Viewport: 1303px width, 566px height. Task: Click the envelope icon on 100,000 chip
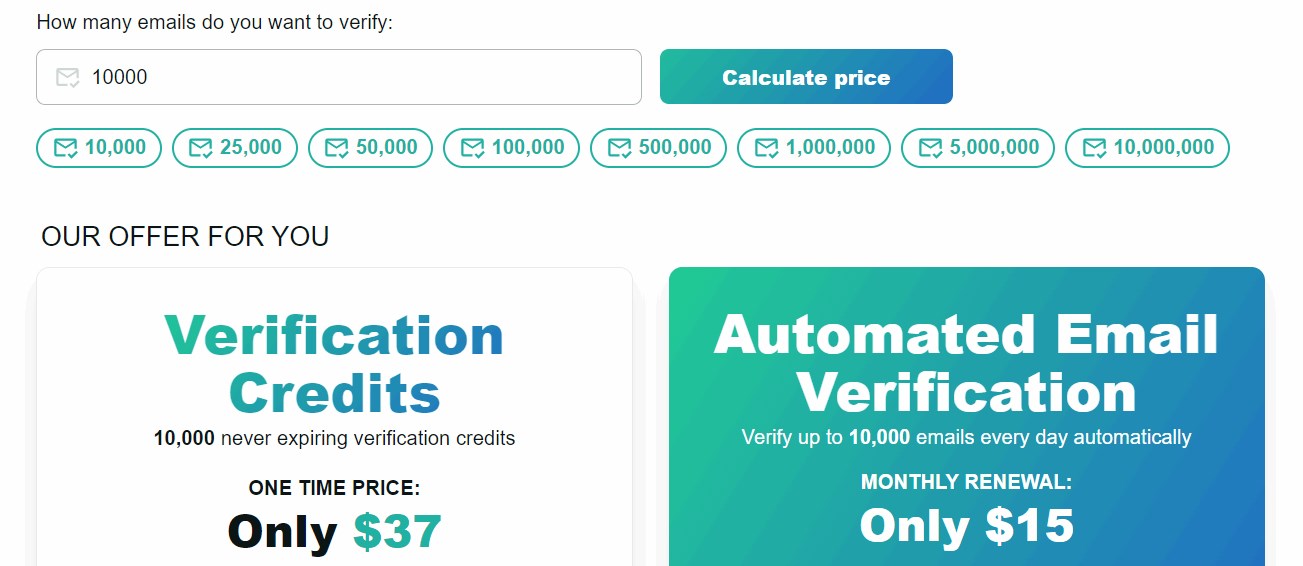click(473, 148)
